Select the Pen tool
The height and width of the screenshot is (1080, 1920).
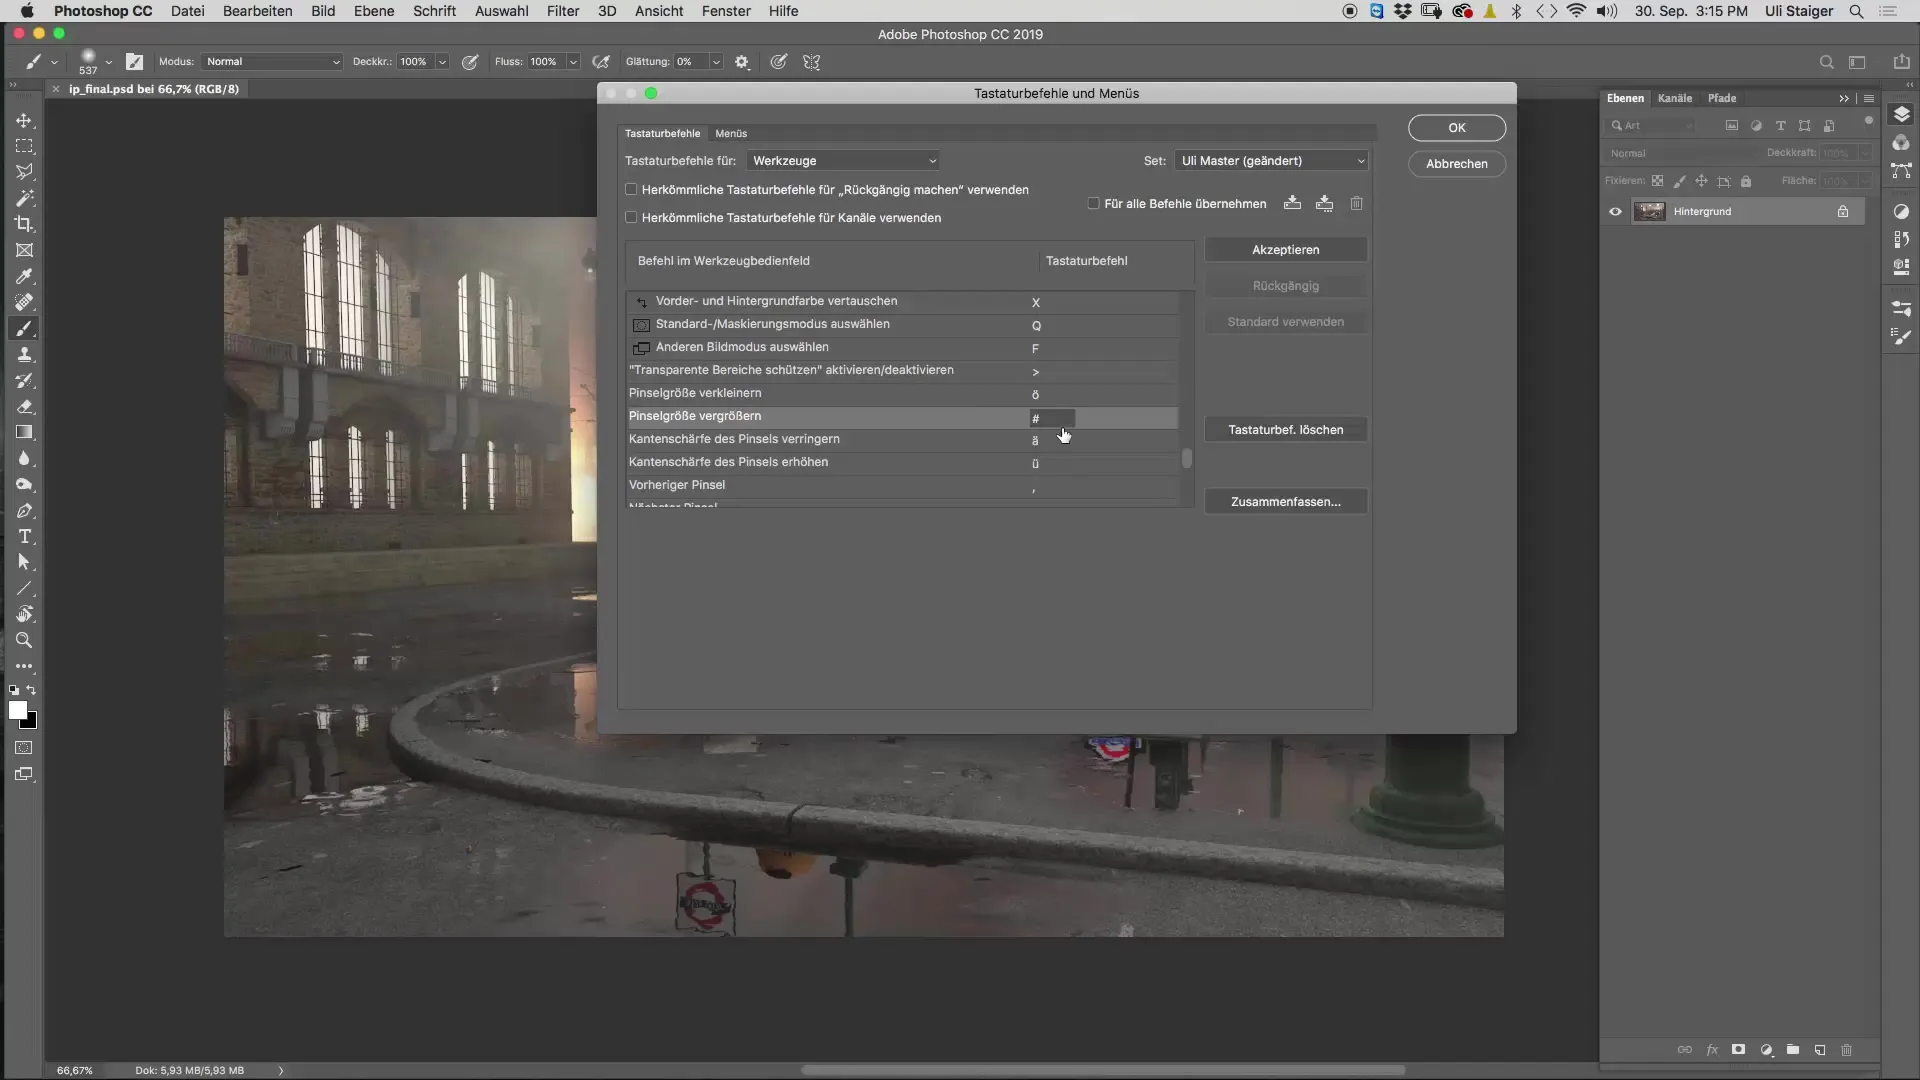pos(24,510)
